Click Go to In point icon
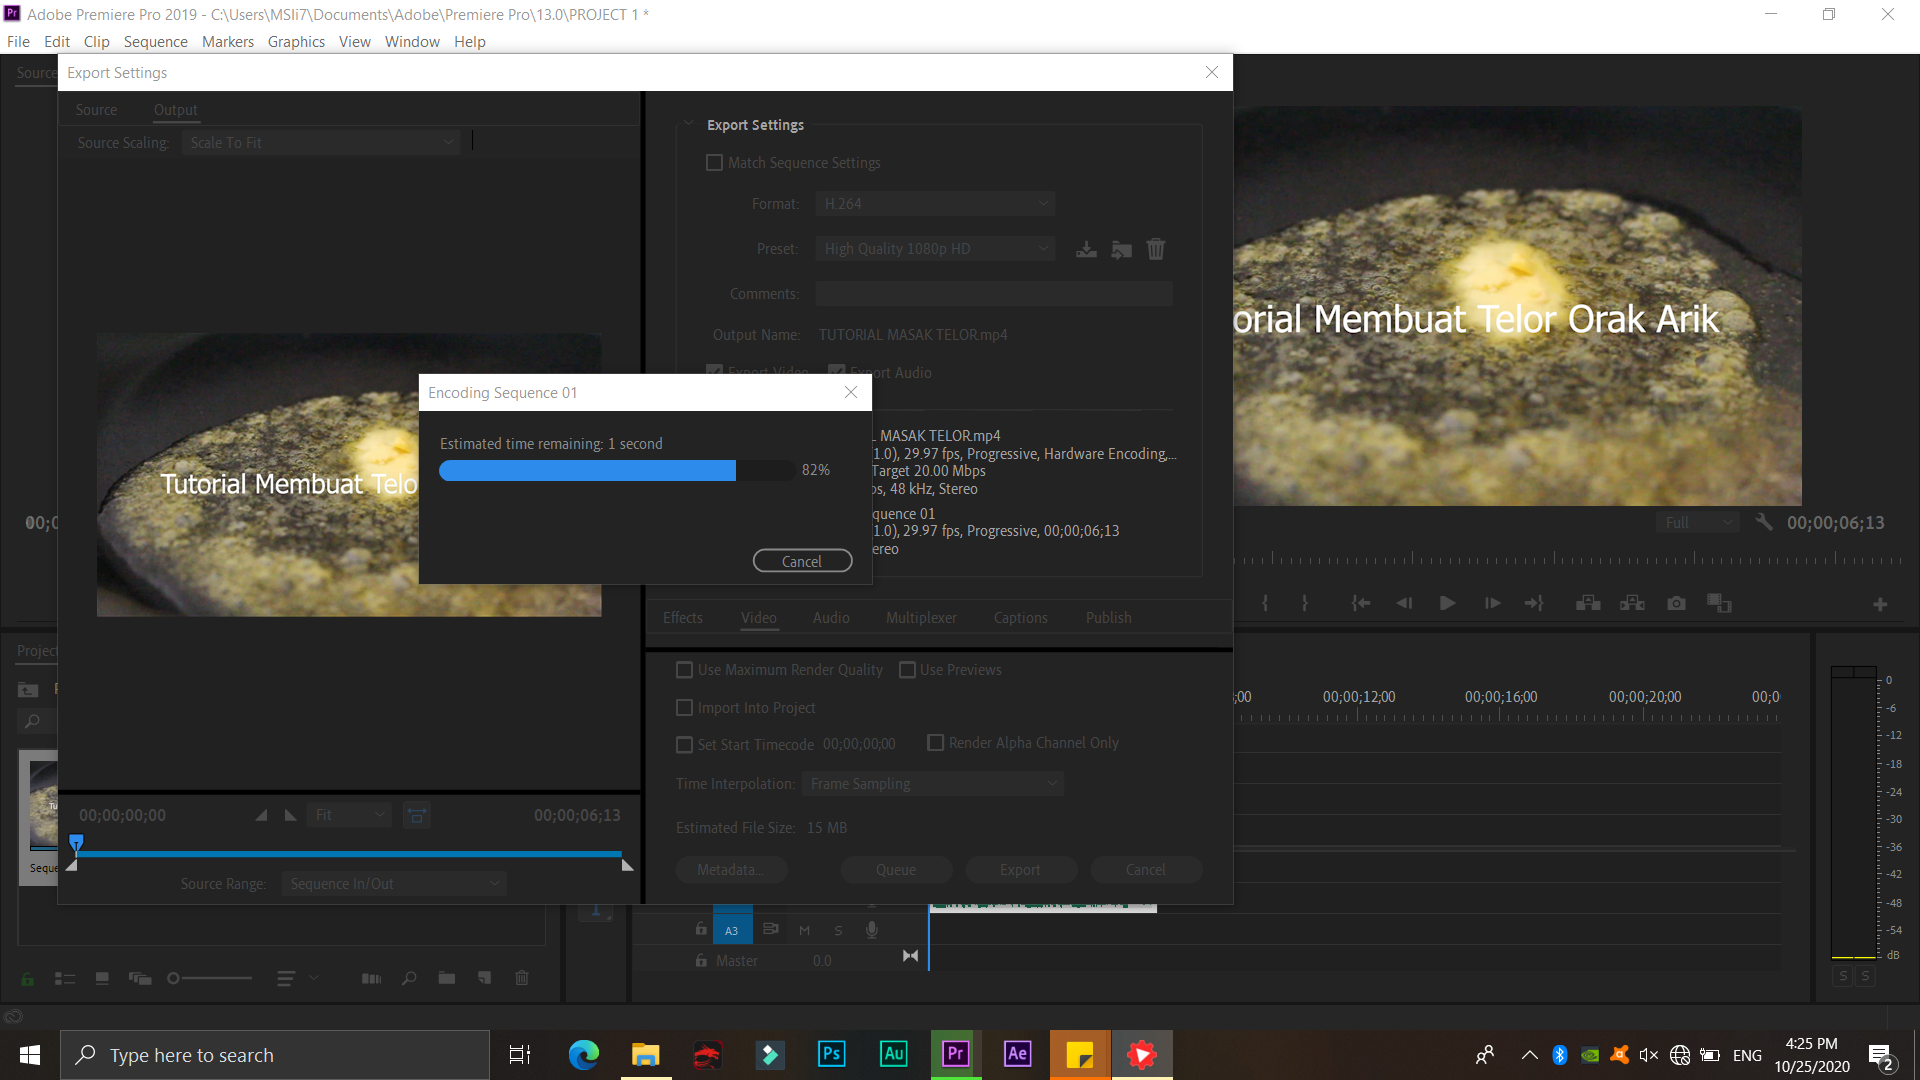 pos(1360,603)
